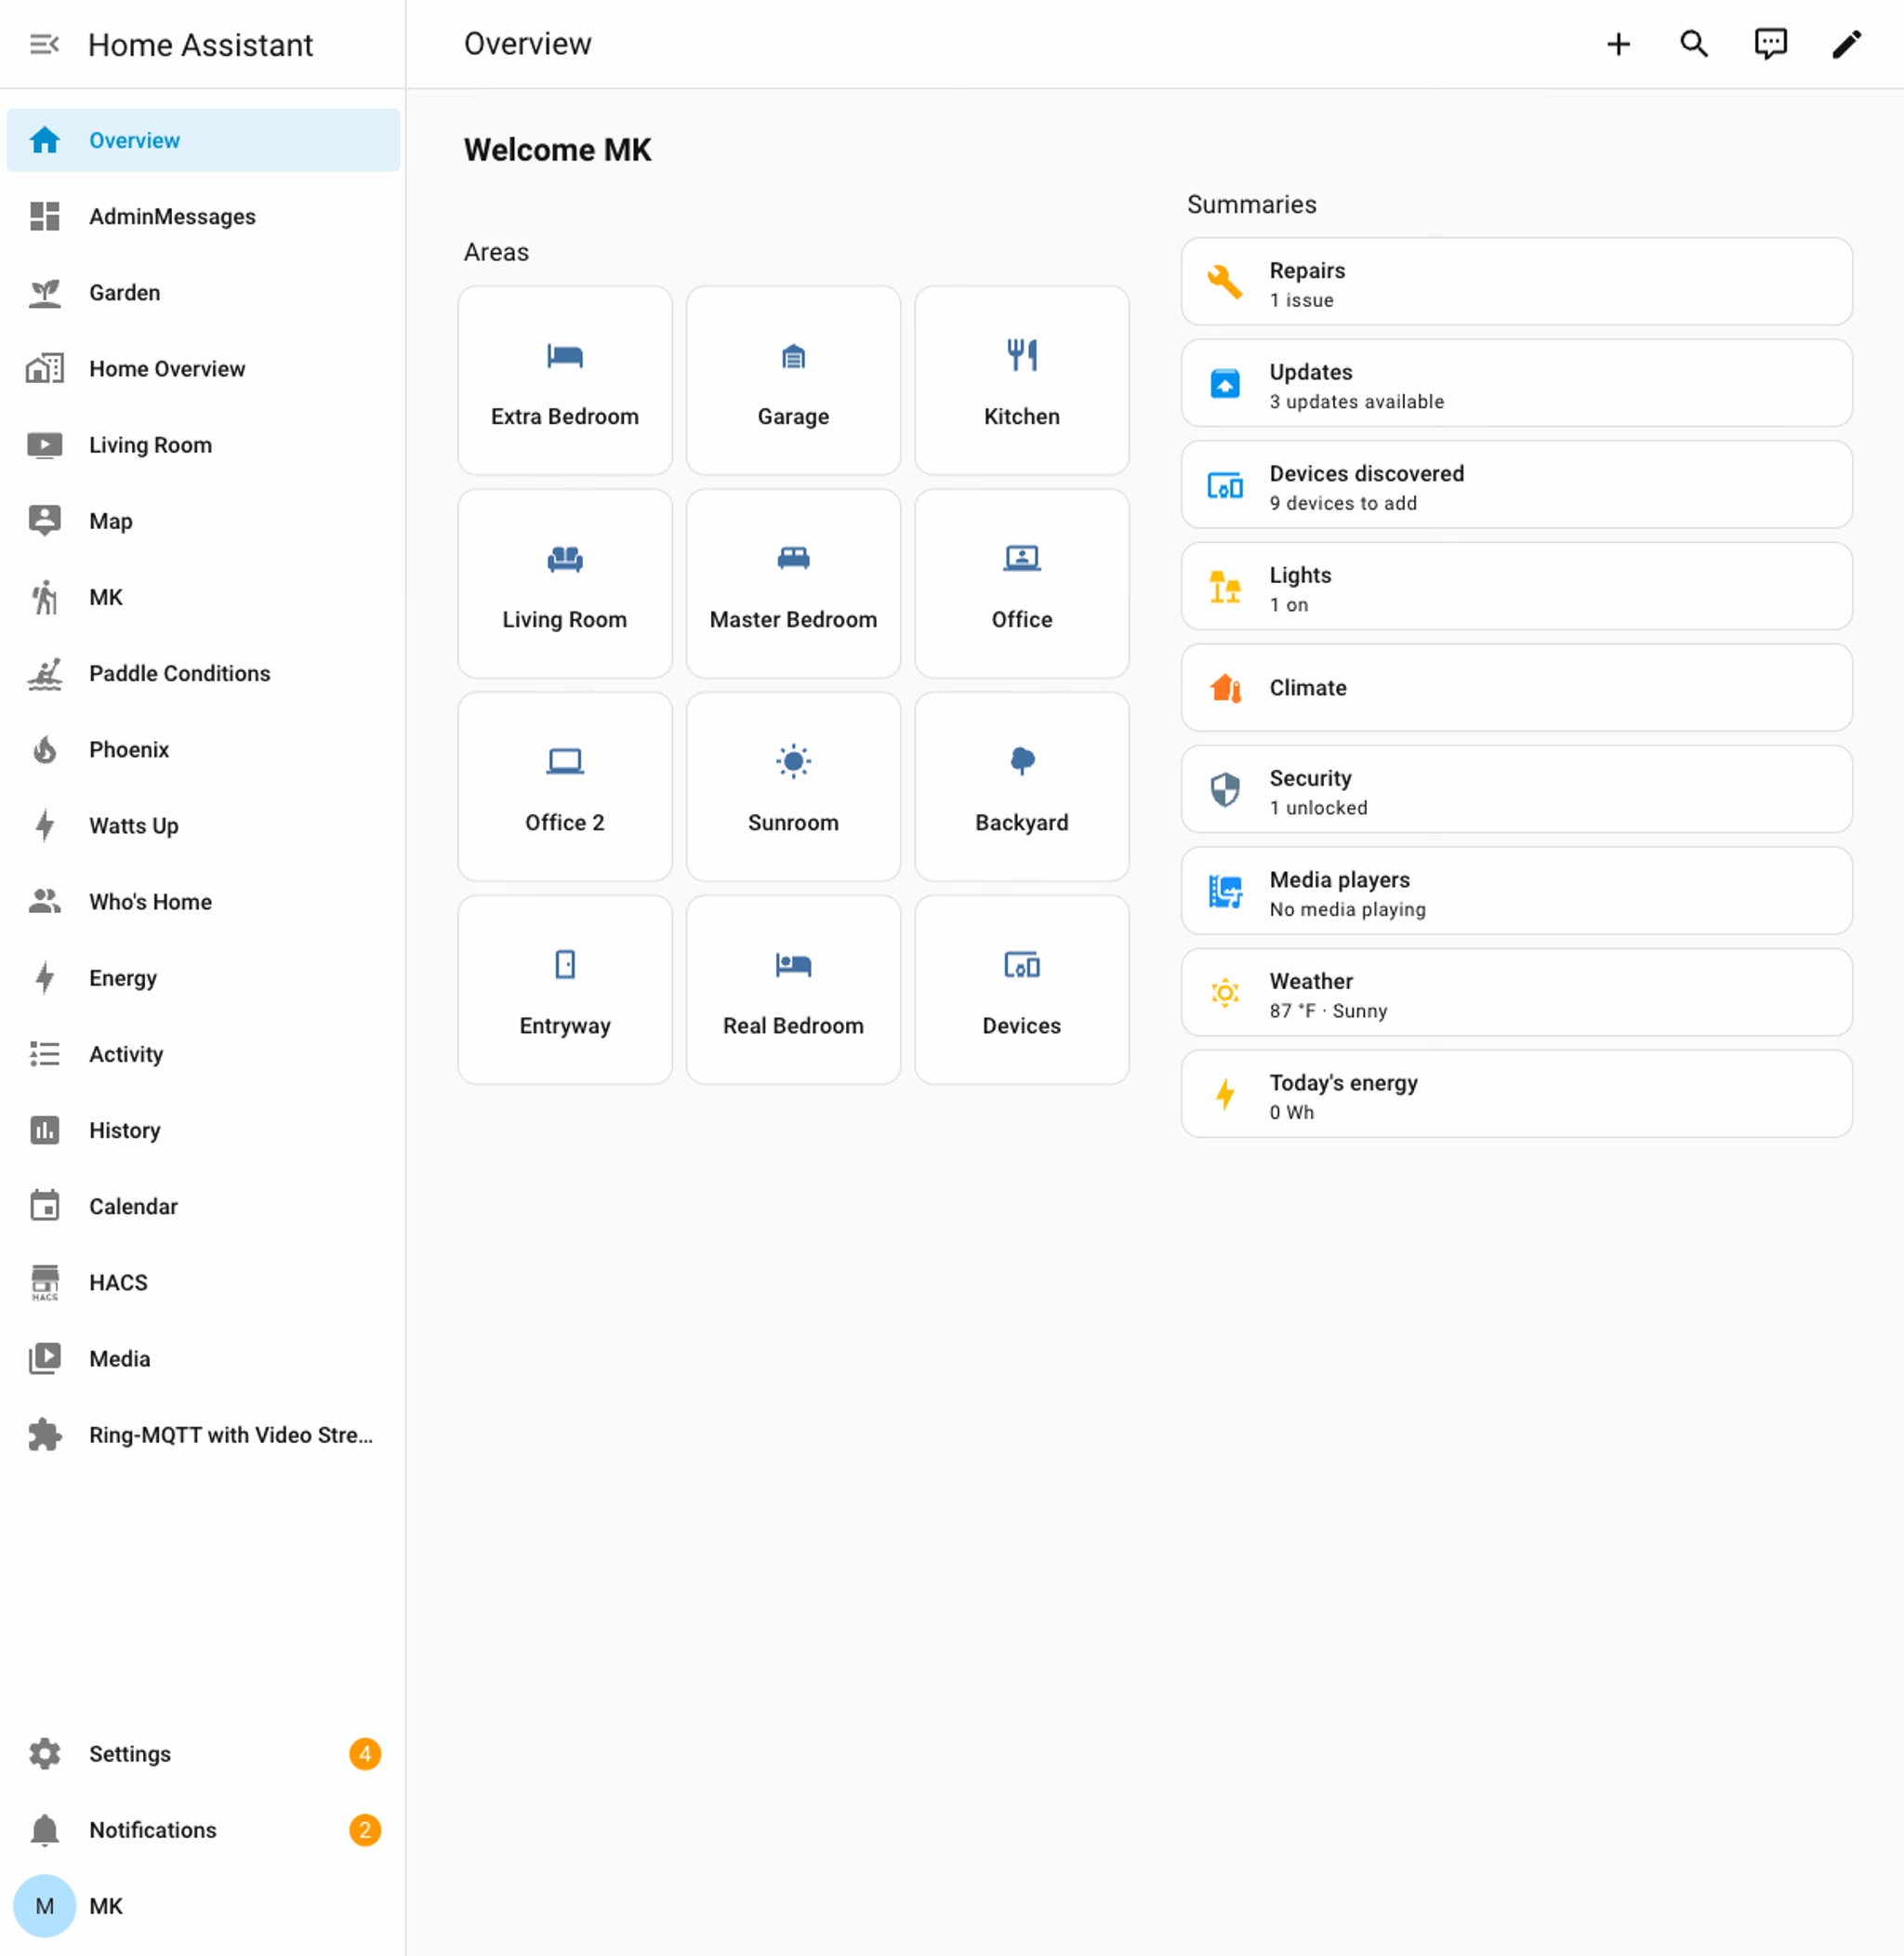
Task: Open the History bar-chart icon
Action: click(x=44, y=1130)
